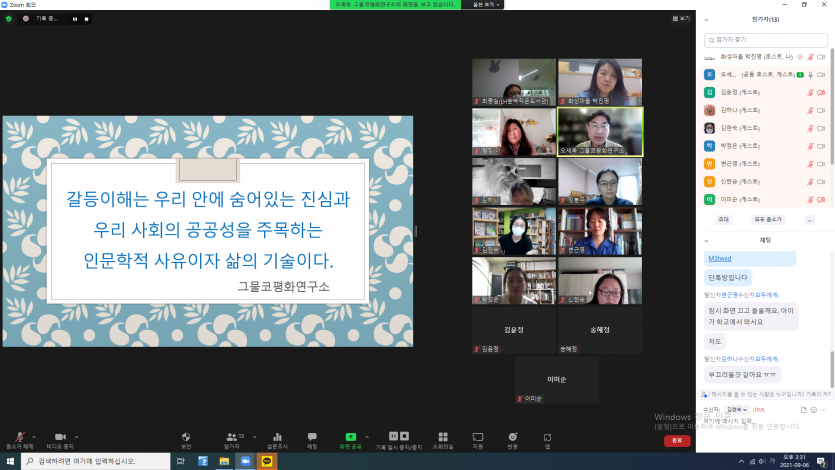
Task: Stop video with 비디오 중지 camera icon
Action: [x=60, y=436]
